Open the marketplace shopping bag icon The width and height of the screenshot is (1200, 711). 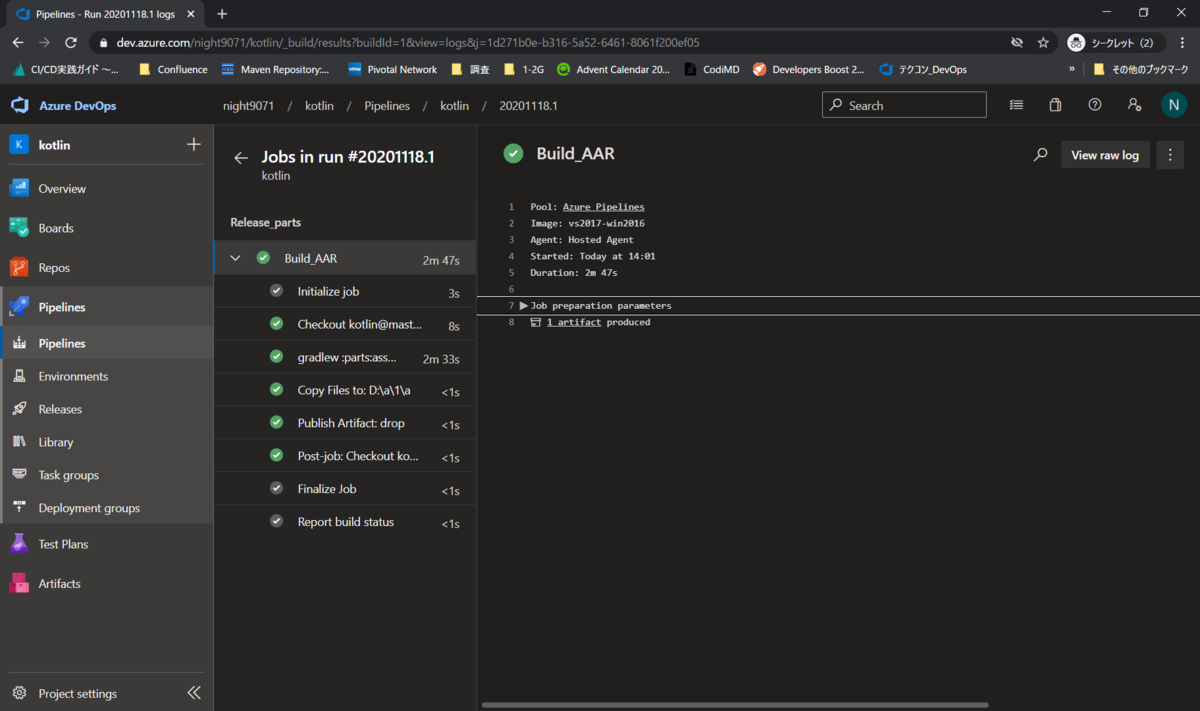click(1055, 105)
